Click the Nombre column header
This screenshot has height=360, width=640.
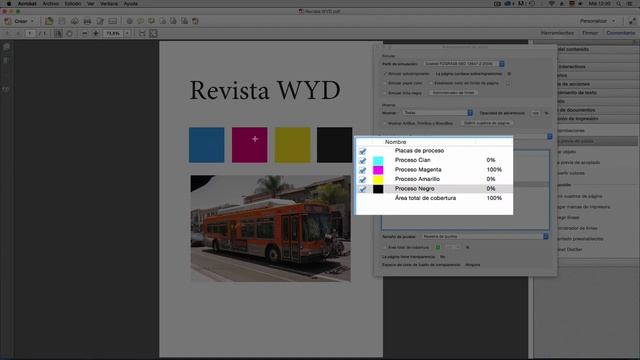tap(396, 142)
